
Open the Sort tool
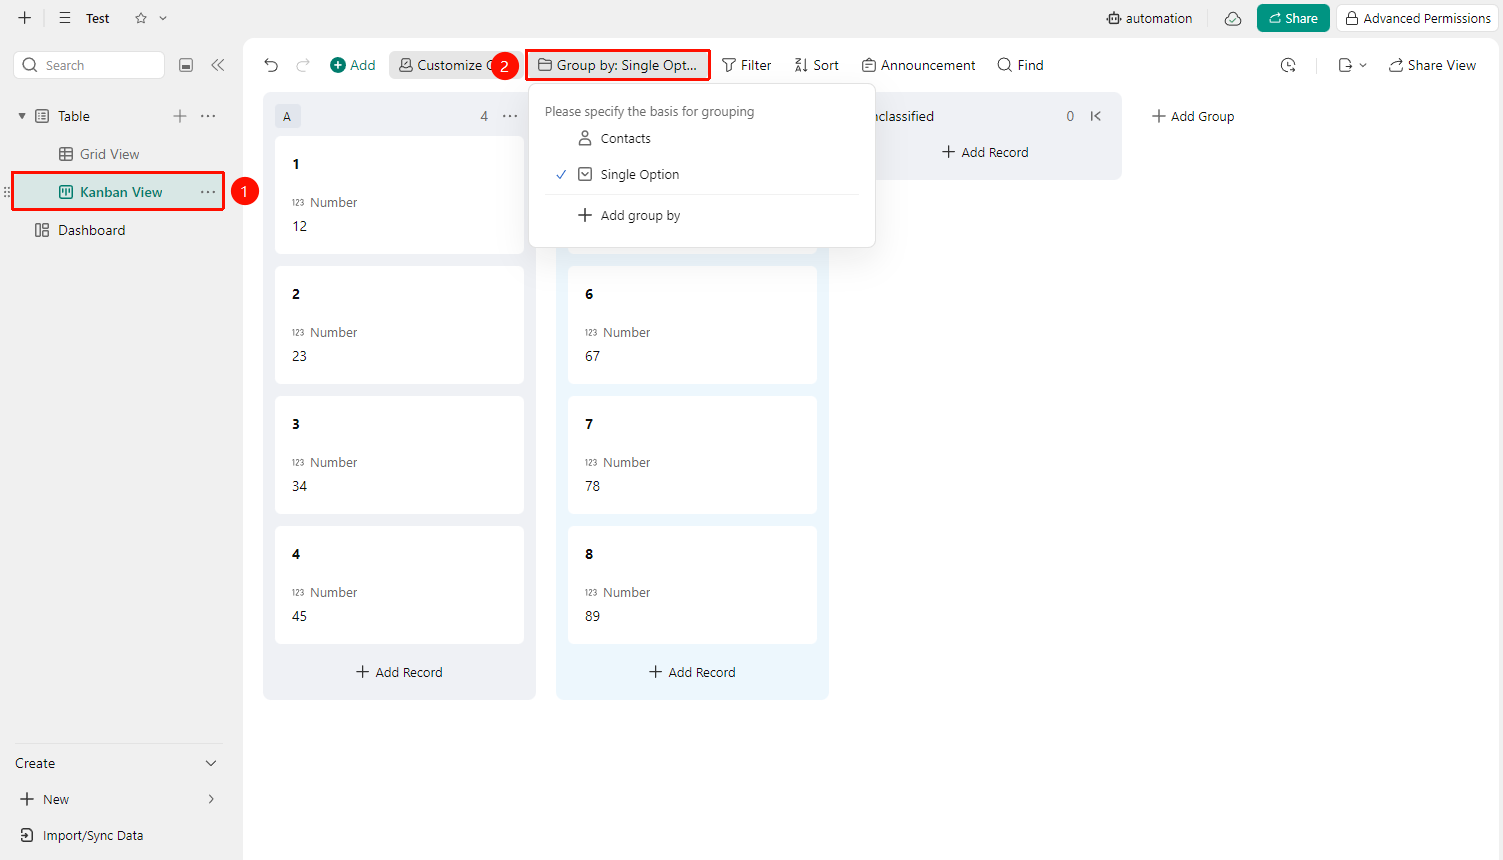tap(816, 65)
